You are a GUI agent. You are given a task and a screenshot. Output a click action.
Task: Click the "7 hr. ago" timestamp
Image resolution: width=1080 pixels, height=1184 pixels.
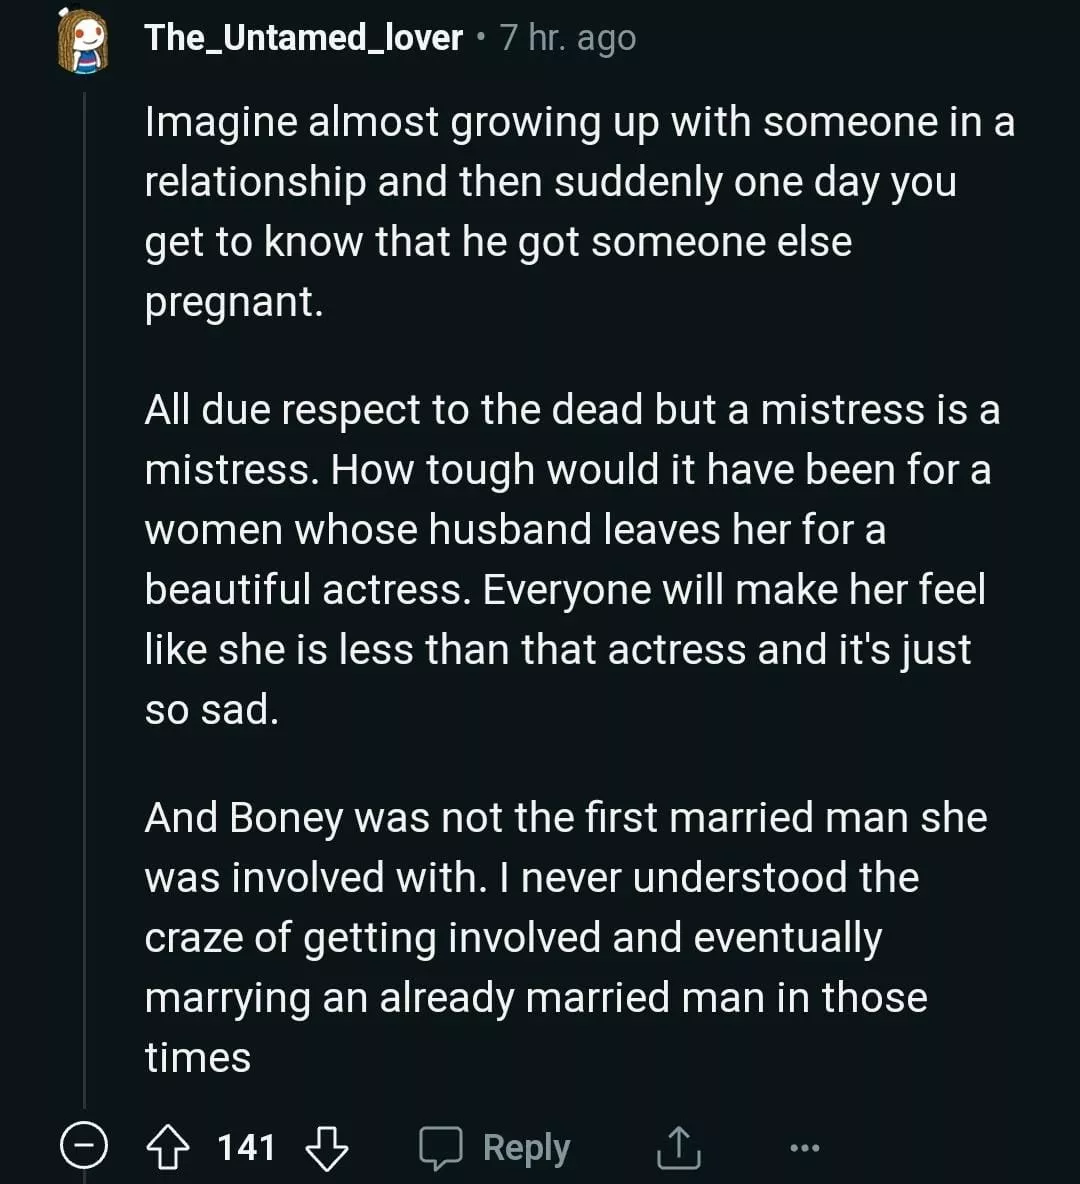pyautogui.click(x=568, y=38)
